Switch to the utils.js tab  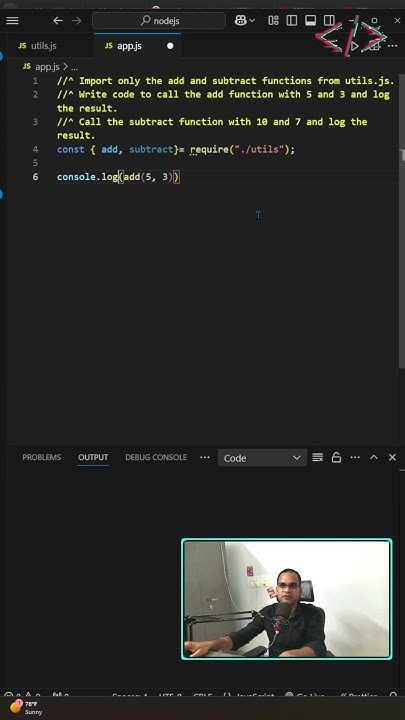tap(44, 46)
